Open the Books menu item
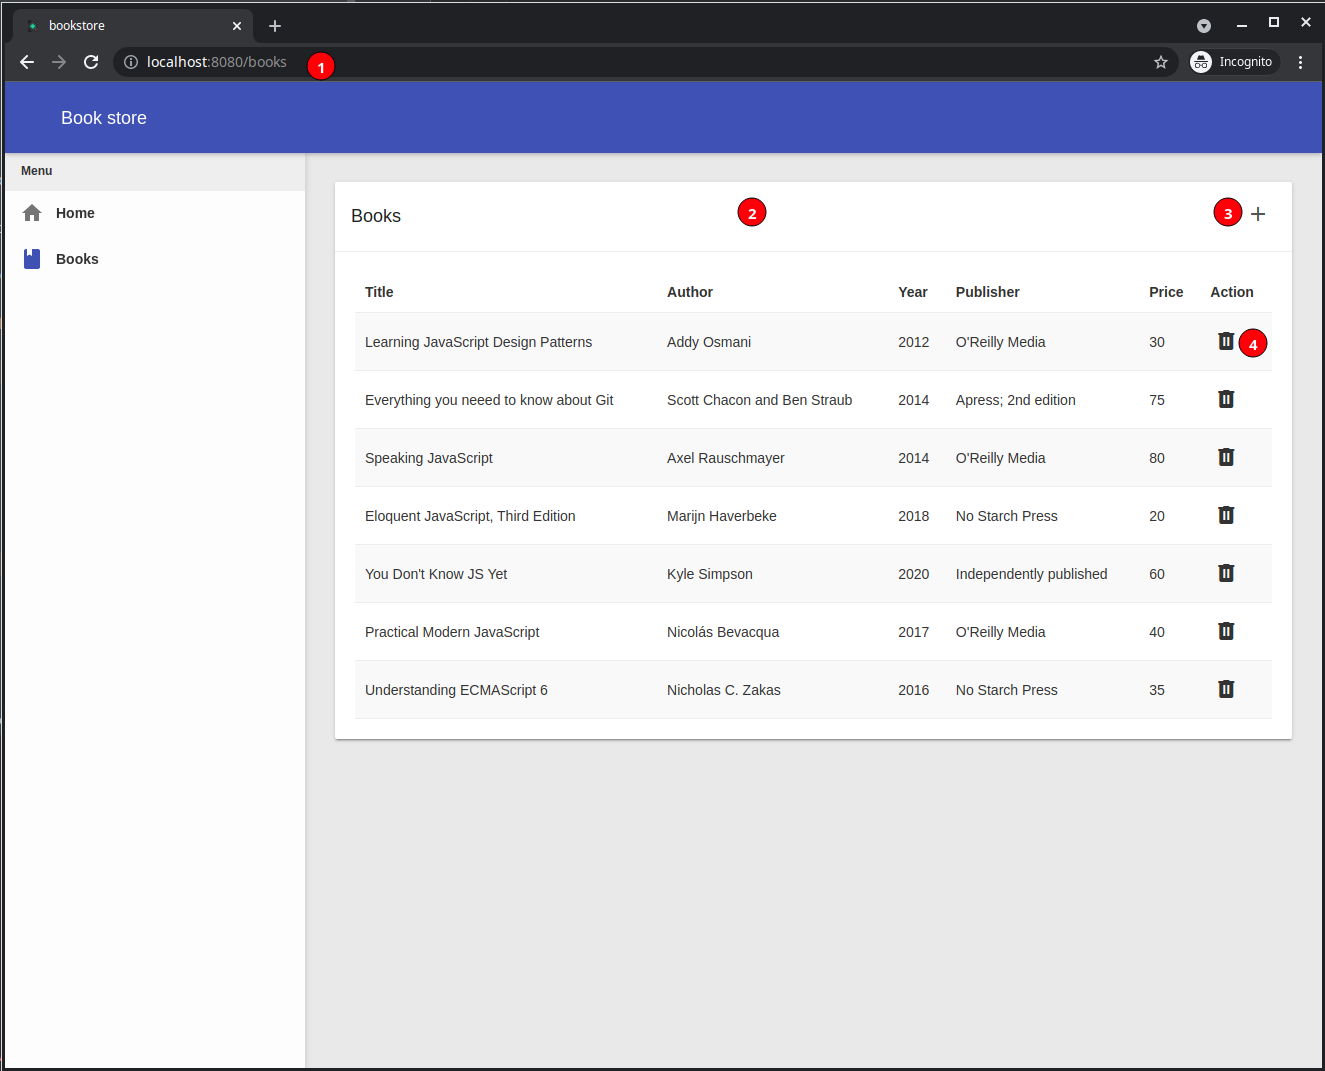The image size is (1325, 1071). click(x=155, y=259)
